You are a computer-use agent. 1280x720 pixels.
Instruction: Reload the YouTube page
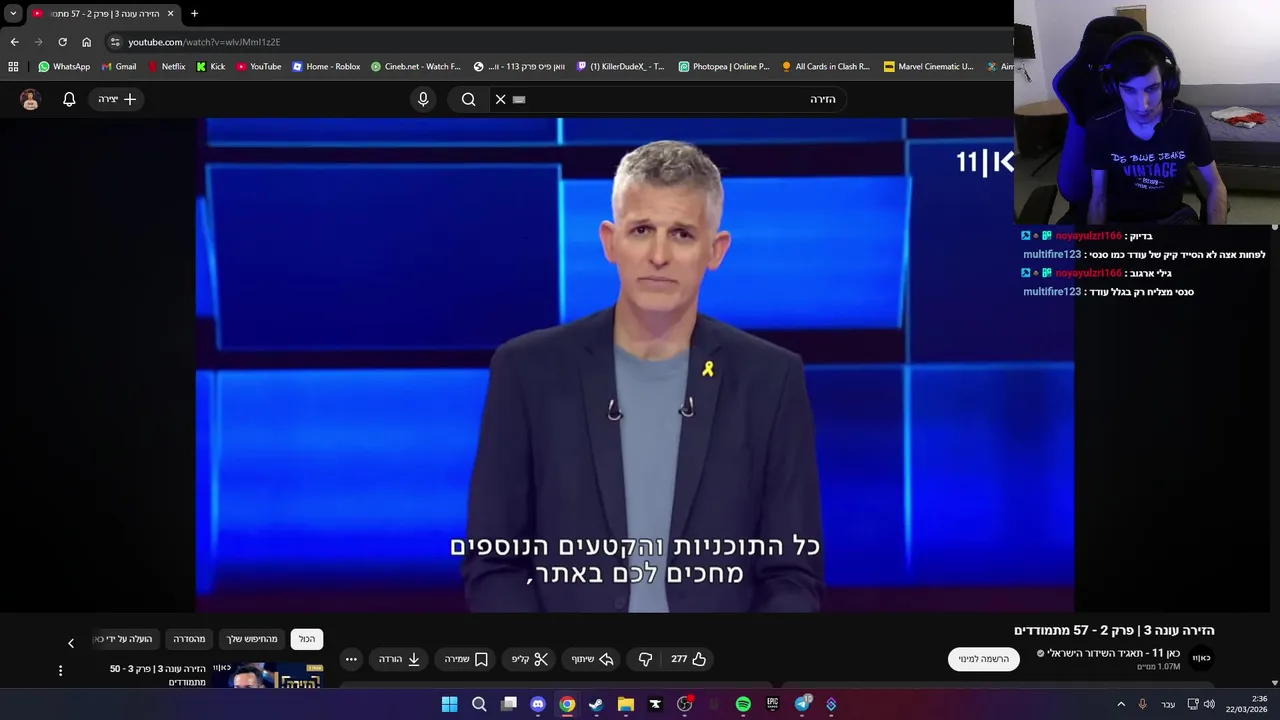click(62, 42)
